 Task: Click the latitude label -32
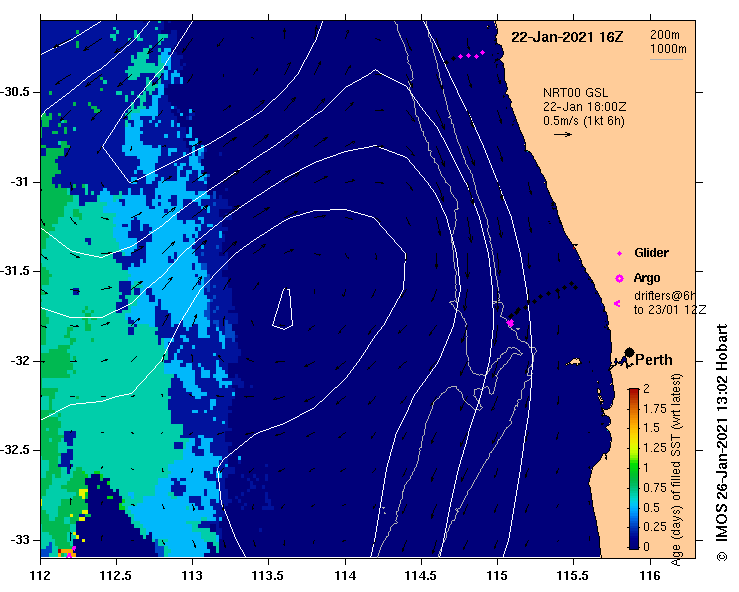19,361
